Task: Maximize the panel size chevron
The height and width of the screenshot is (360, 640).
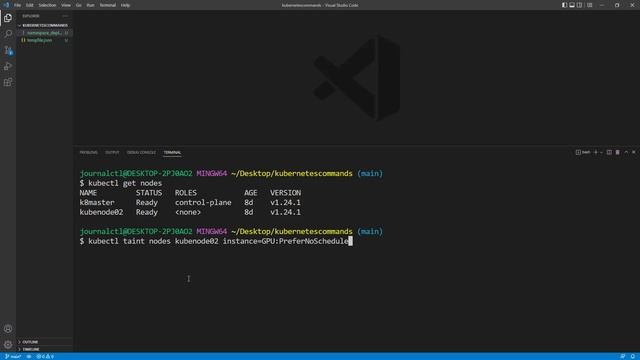Action: (x=626, y=152)
